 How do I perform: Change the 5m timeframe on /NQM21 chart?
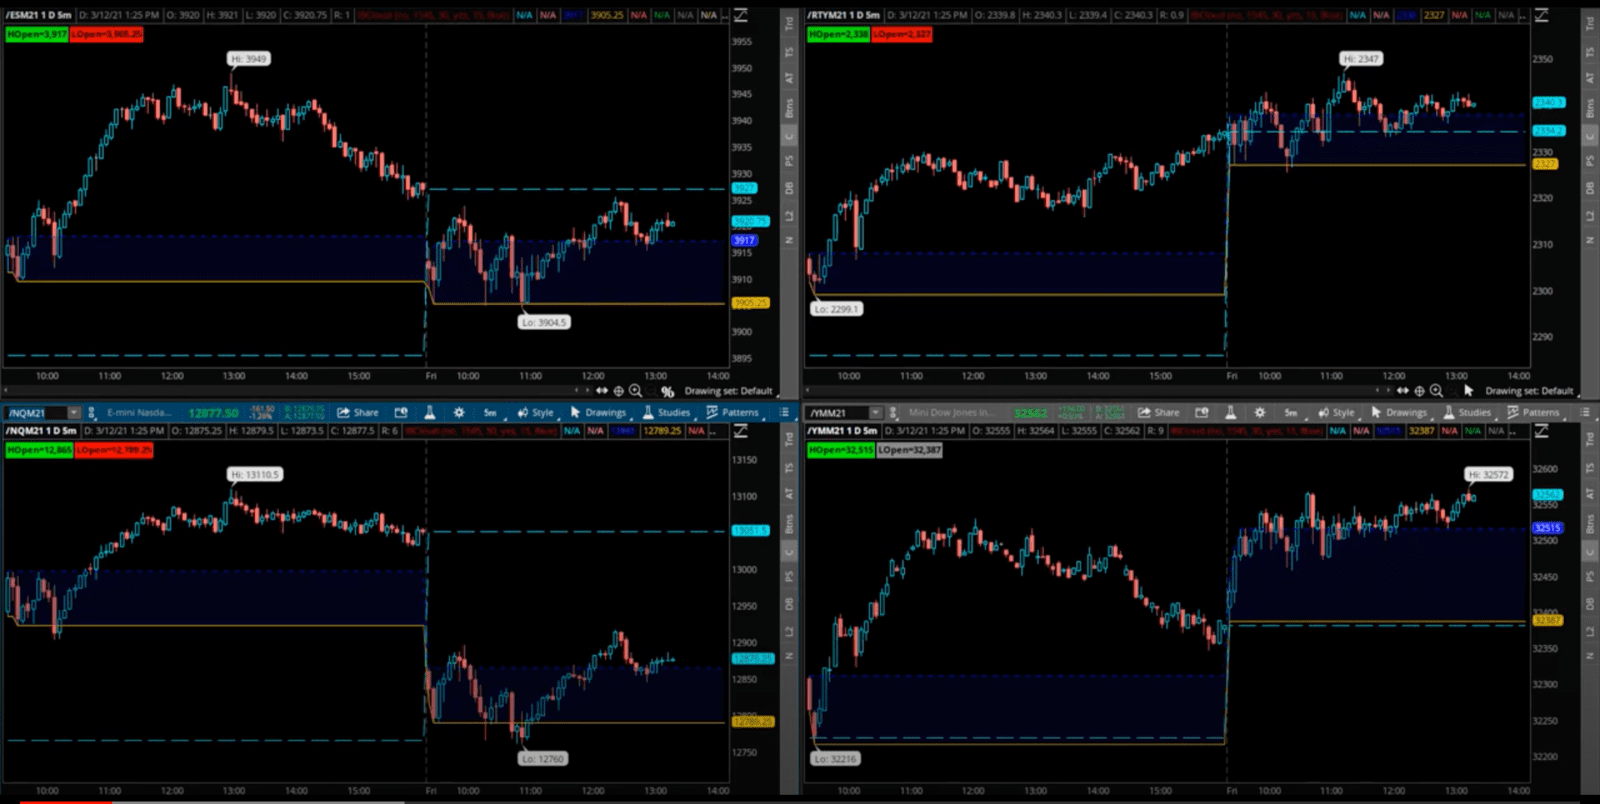[x=490, y=412]
